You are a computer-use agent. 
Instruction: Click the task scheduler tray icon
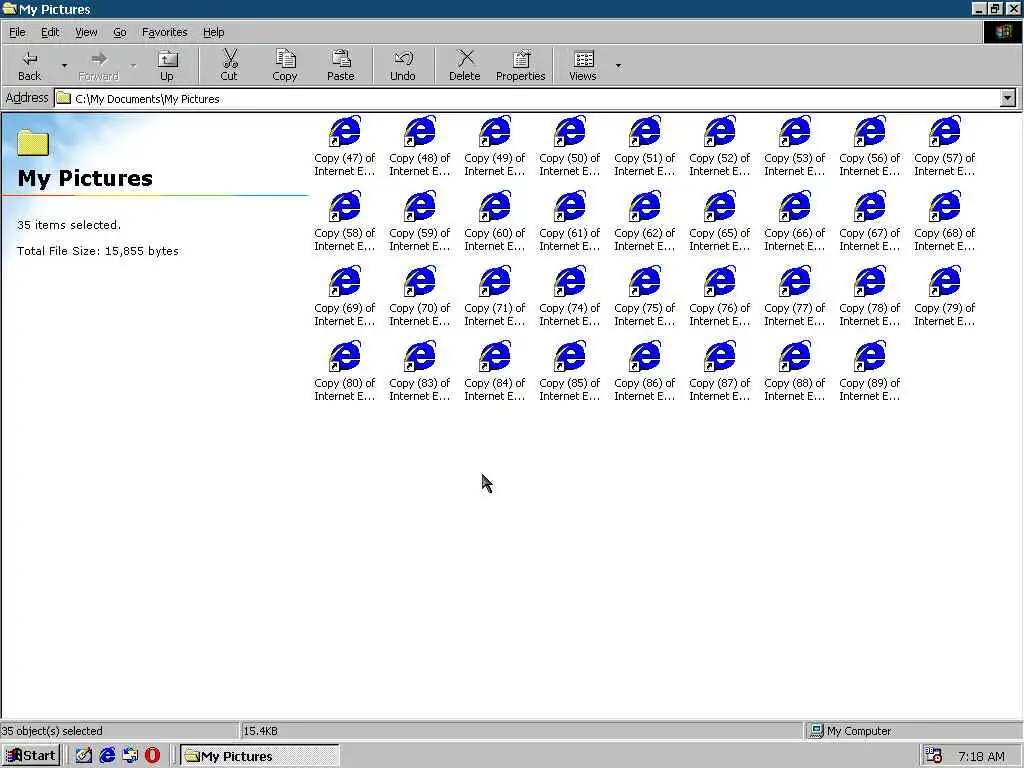pyautogui.click(x=934, y=756)
